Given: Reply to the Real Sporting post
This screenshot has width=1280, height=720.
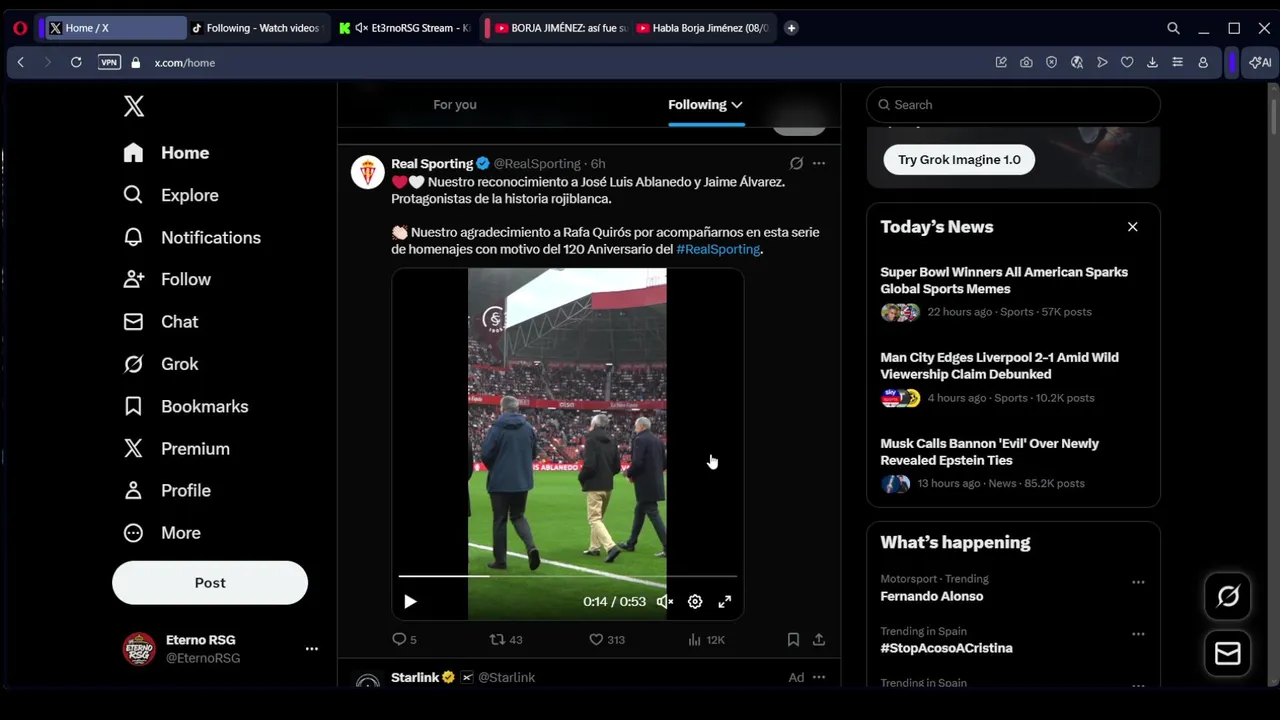Looking at the screenshot, I should pos(404,639).
